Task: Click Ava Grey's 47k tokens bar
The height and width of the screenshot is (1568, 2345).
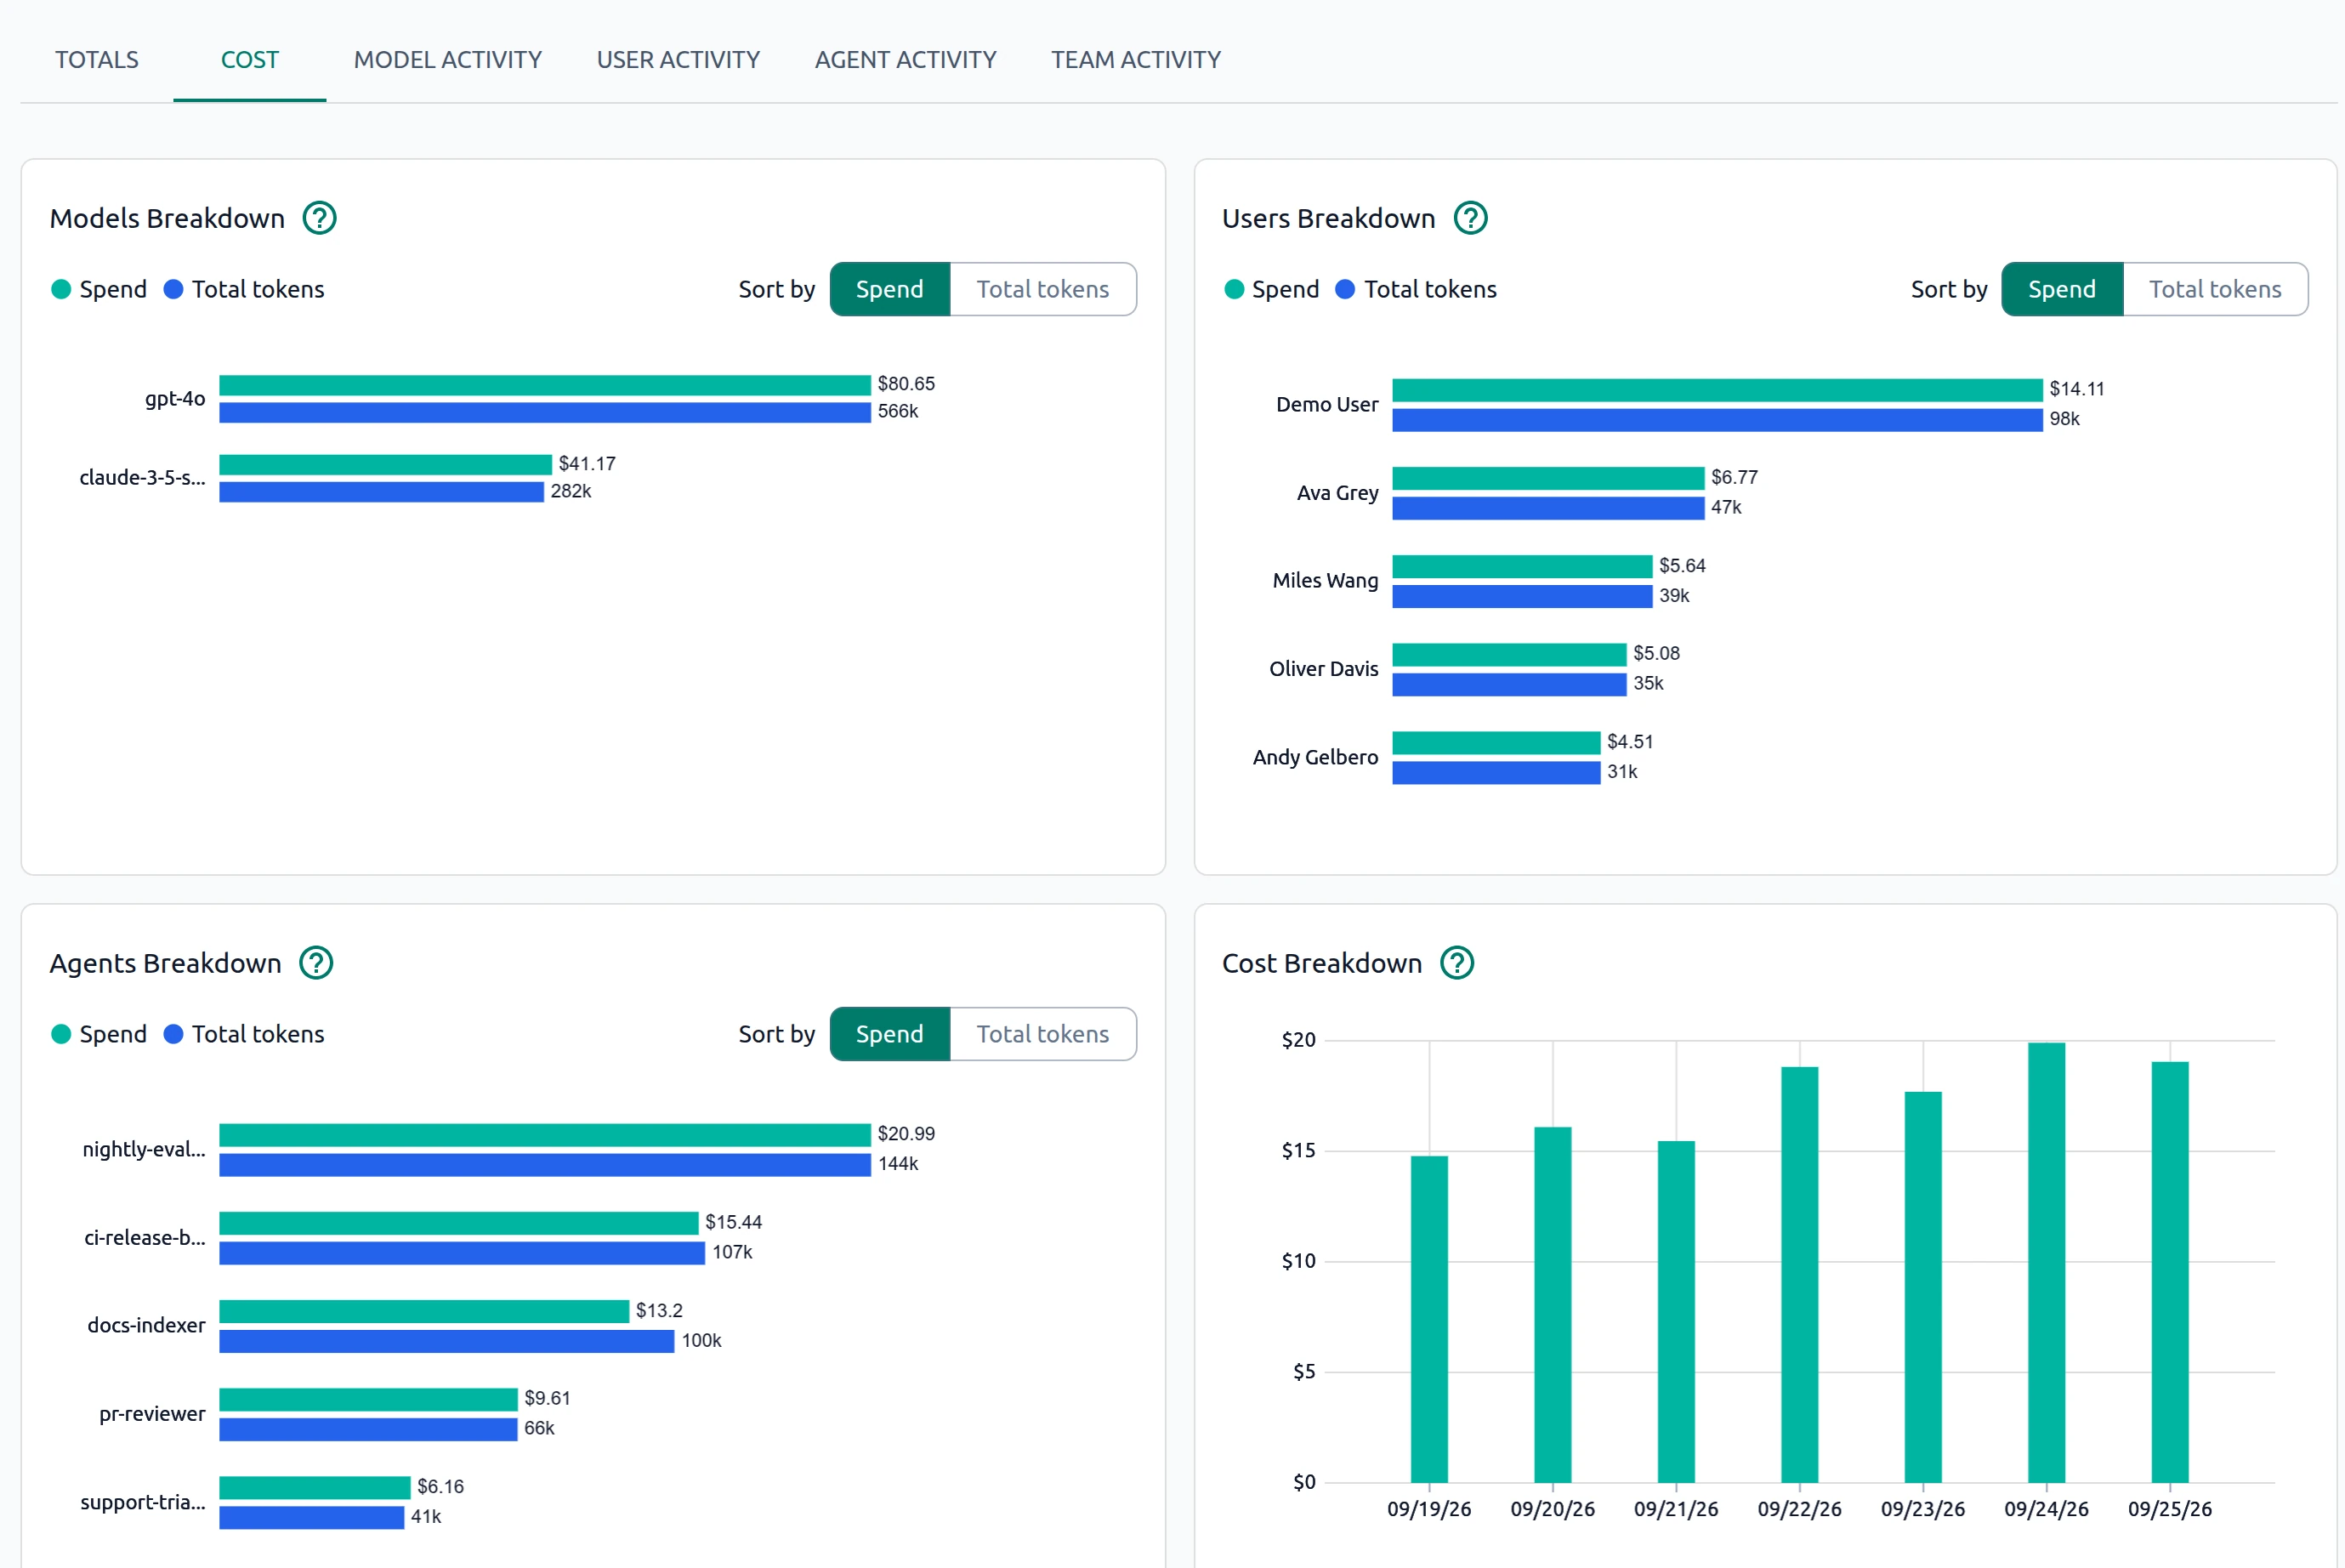Action: [1548, 508]
